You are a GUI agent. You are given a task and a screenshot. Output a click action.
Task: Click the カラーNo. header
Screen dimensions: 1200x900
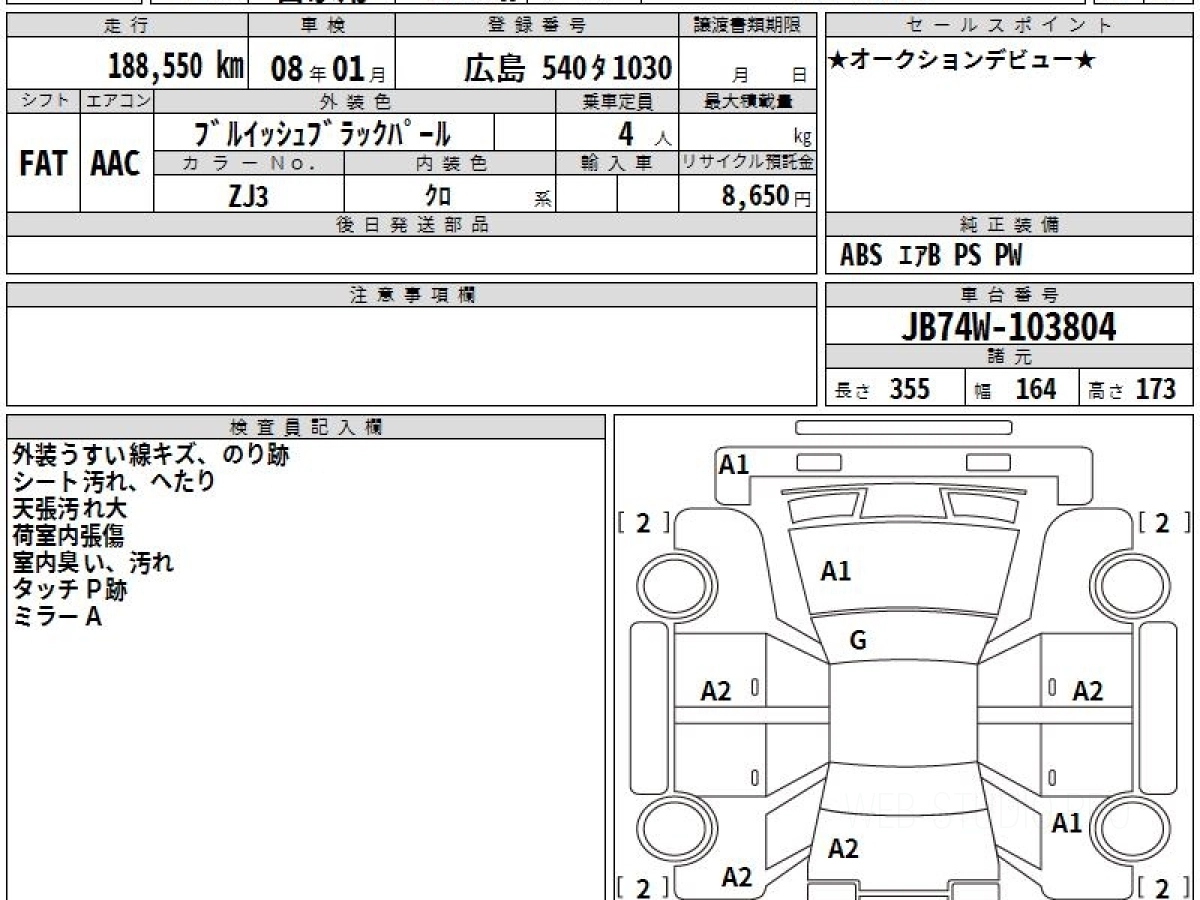(x=249, y=163)
